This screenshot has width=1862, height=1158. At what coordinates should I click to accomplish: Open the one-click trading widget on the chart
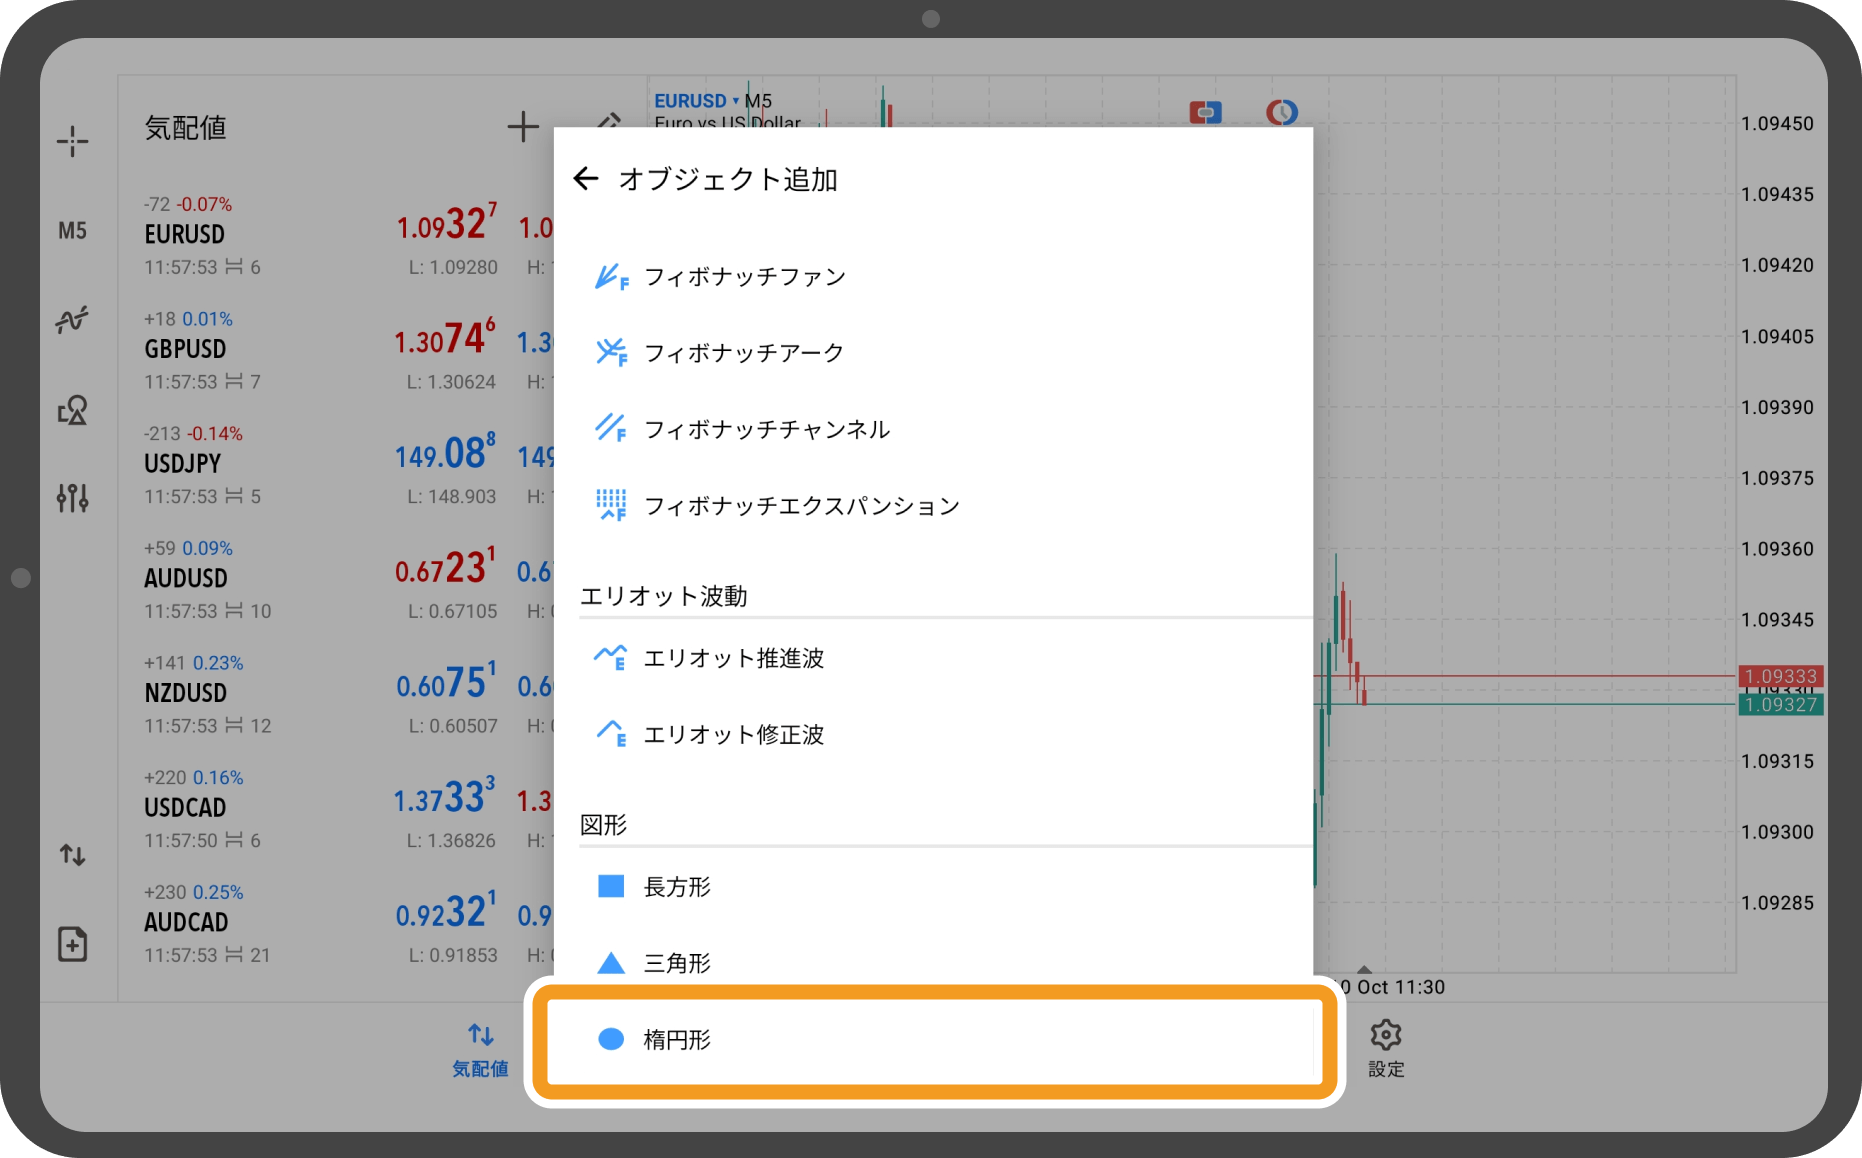(x=1205, y=112)
